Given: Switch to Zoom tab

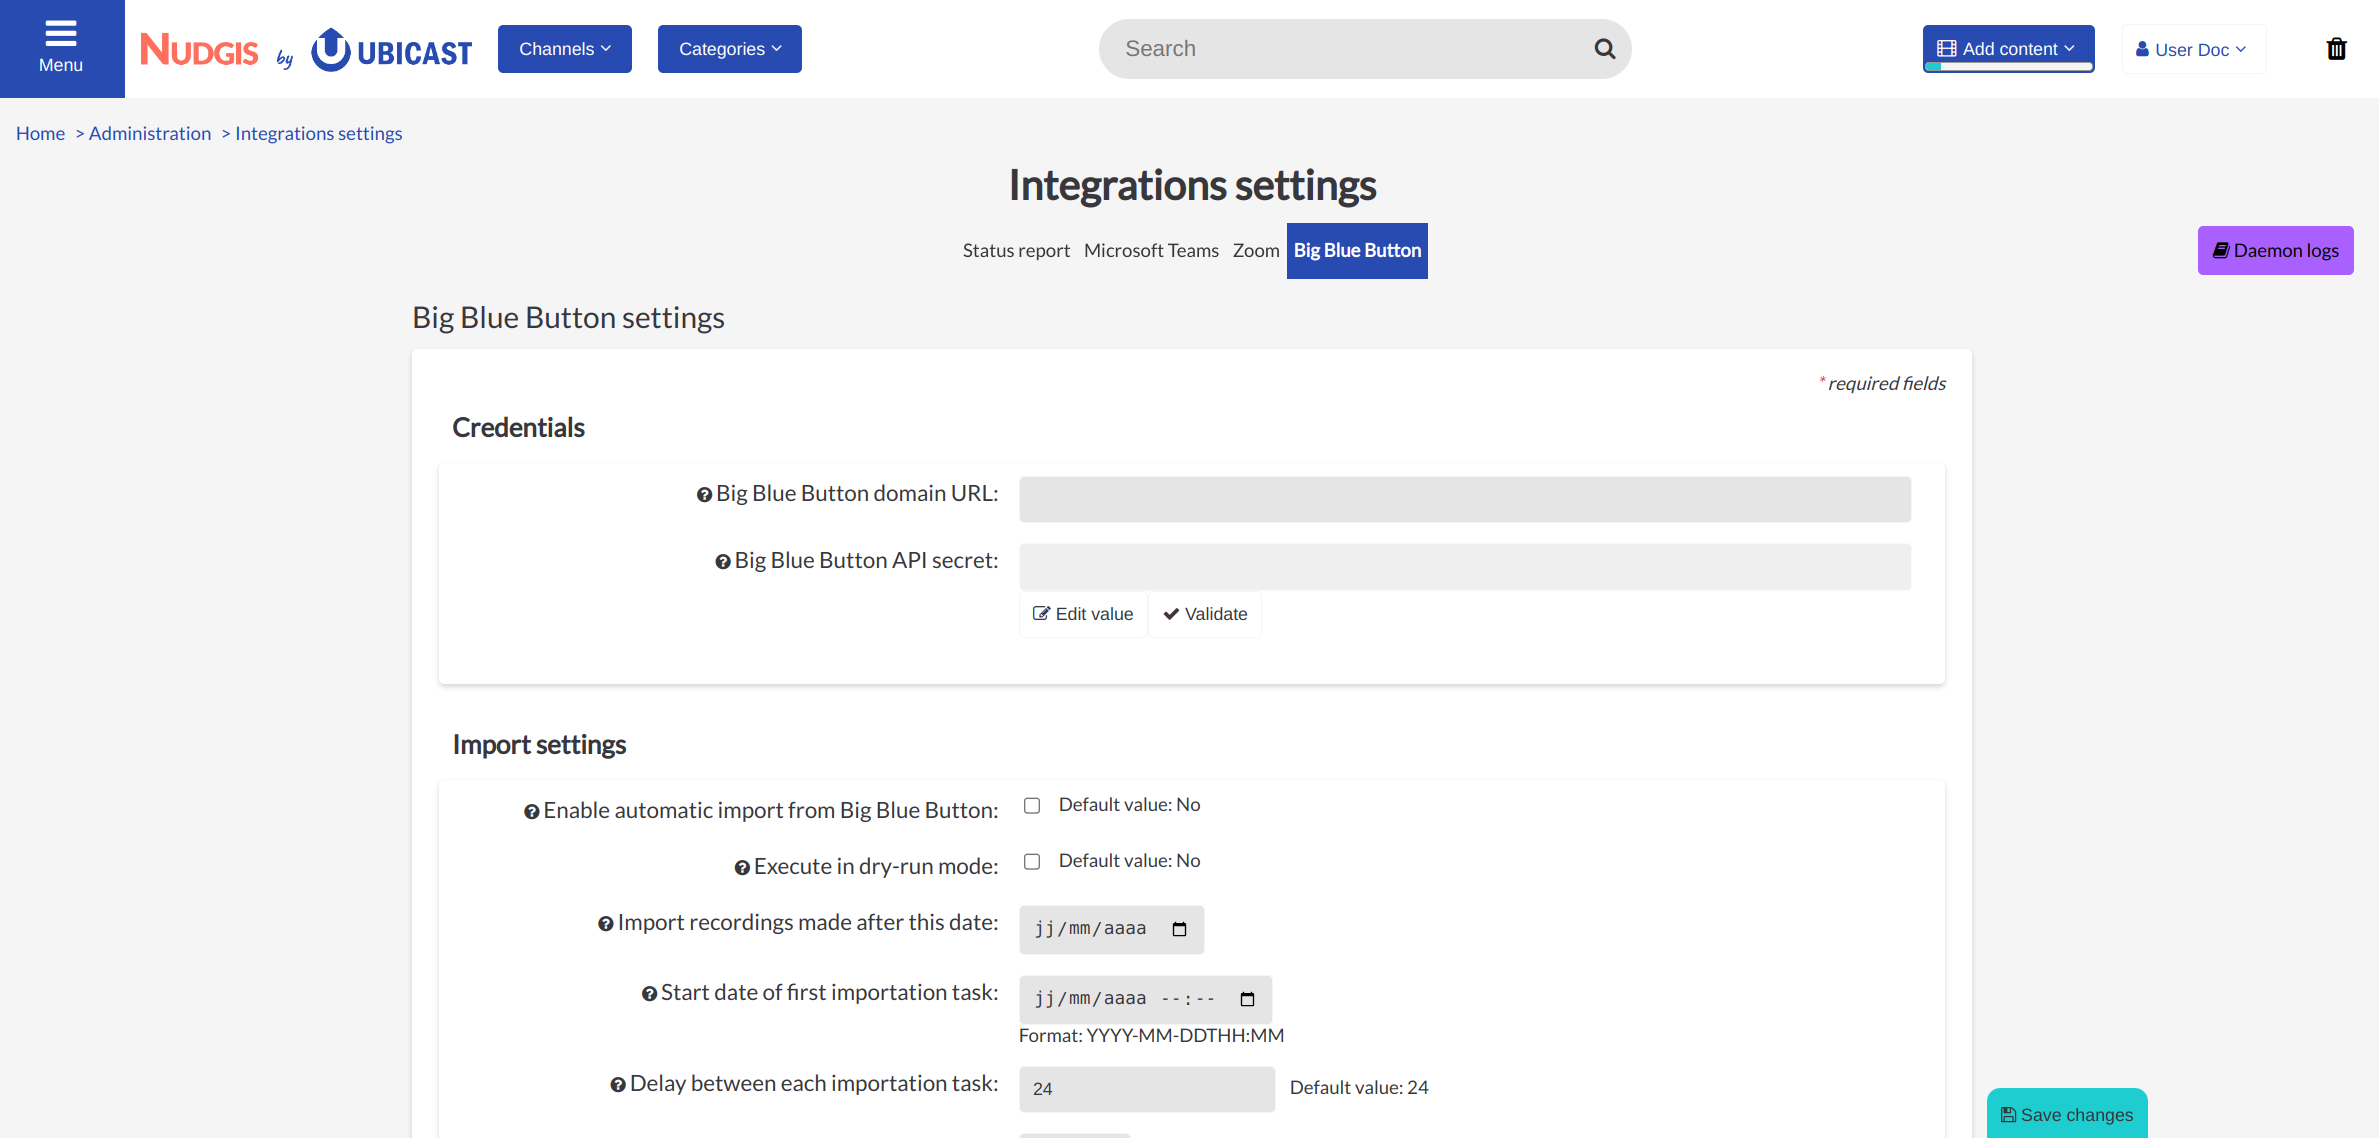Looking at the screenshot, I should pyautogui.click(x=1256, y=251).
